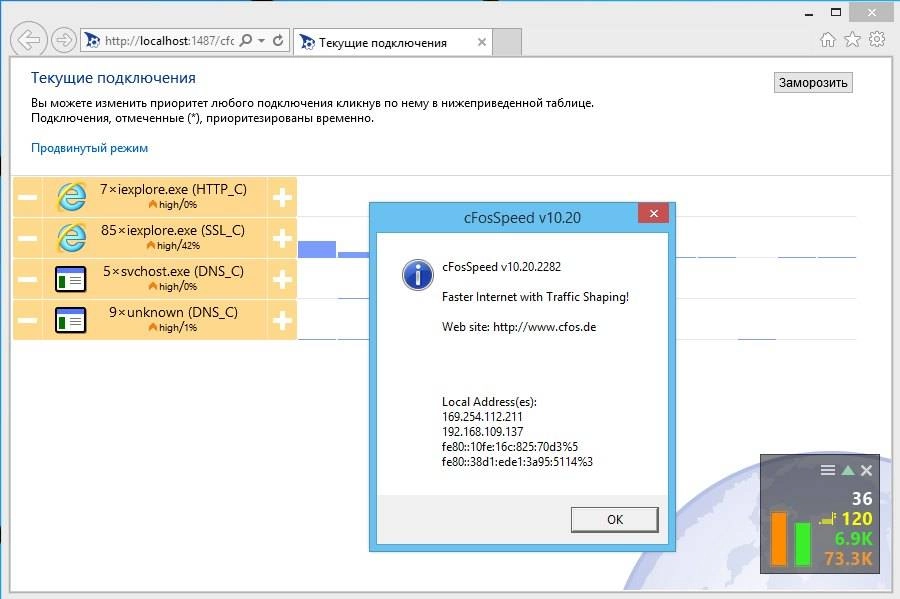Click the blue traffic bar of SSL_C row
This screenshot has width=900, height=599.
(317, 249)
